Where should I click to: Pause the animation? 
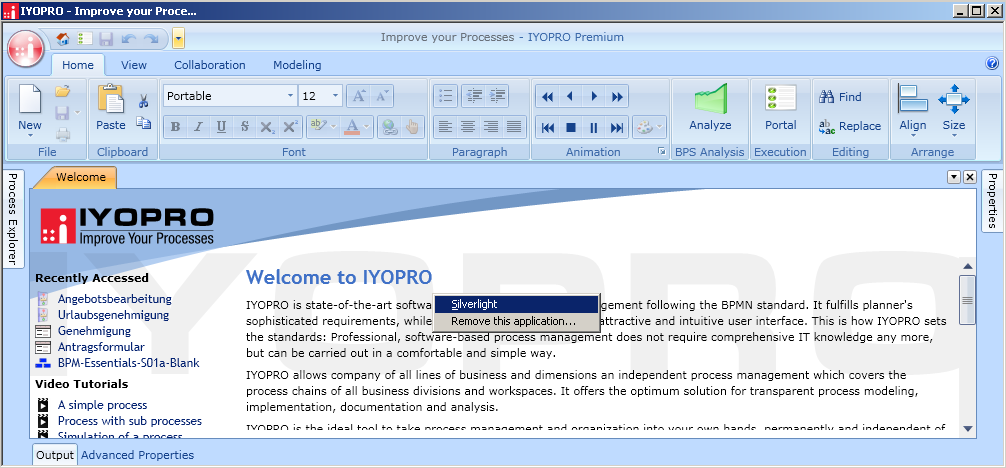point(593,128)
